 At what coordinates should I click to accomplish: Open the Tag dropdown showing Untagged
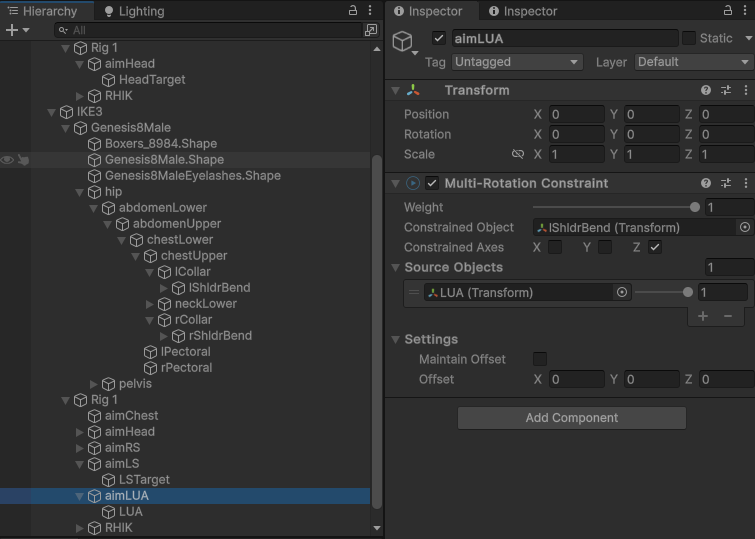coord(516,62)
